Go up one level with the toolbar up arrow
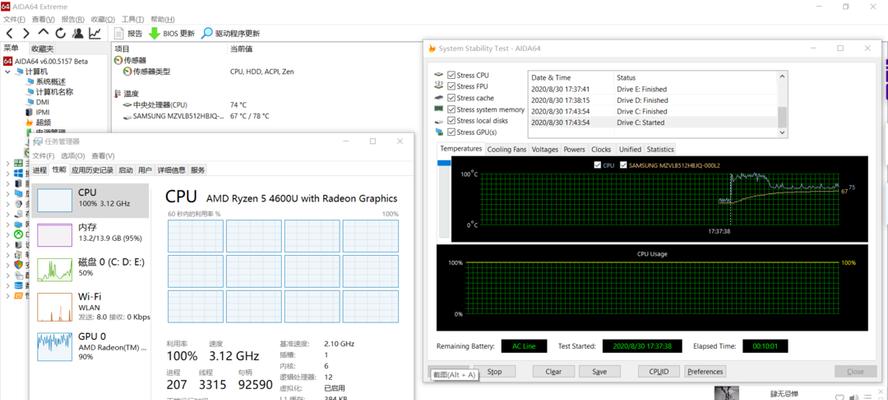The height and width of the screenshot is (400, 888). (x=44, y=33)
